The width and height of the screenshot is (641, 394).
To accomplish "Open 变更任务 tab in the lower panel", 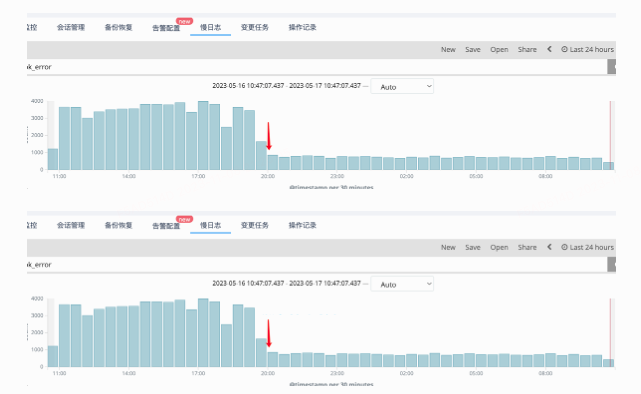I will (255, 225).
